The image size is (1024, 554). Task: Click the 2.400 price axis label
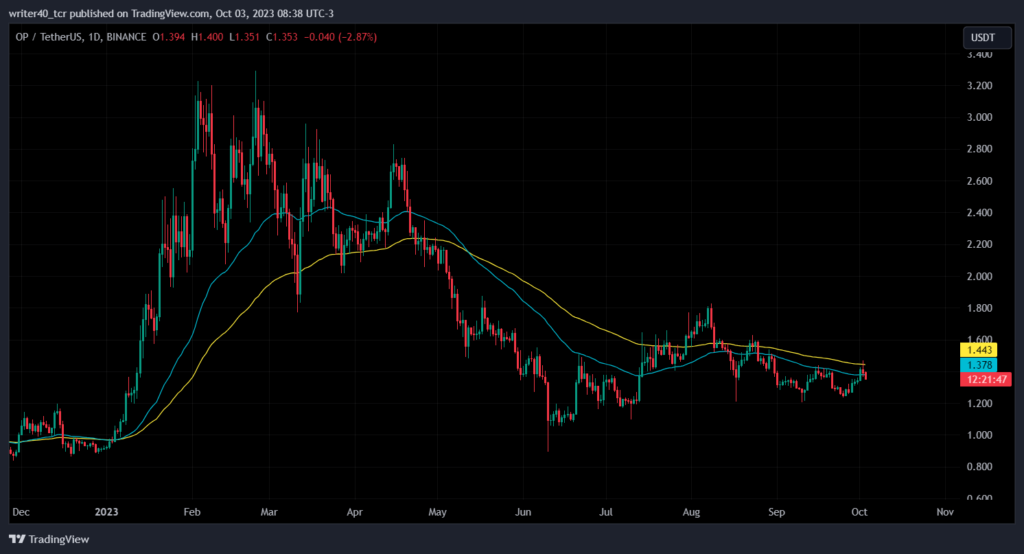(x=979, y=213)
